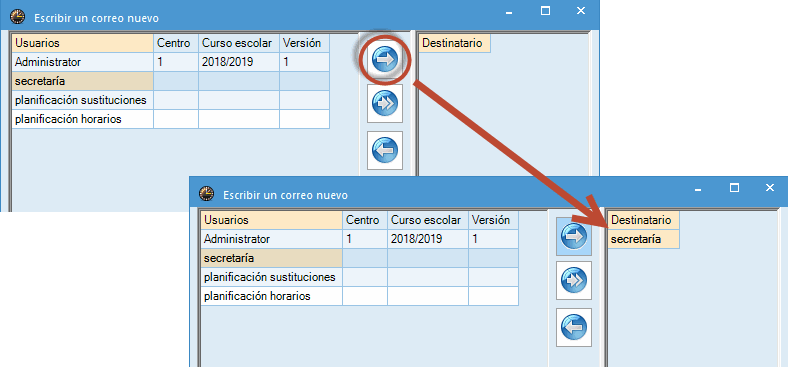Click Destinatario header in upper window

[455, 43]
